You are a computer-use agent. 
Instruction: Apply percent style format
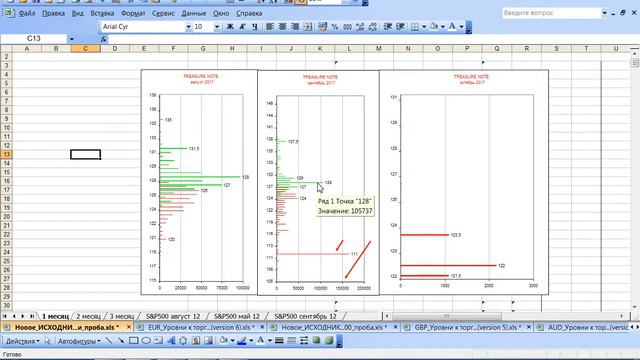(335, 27)
